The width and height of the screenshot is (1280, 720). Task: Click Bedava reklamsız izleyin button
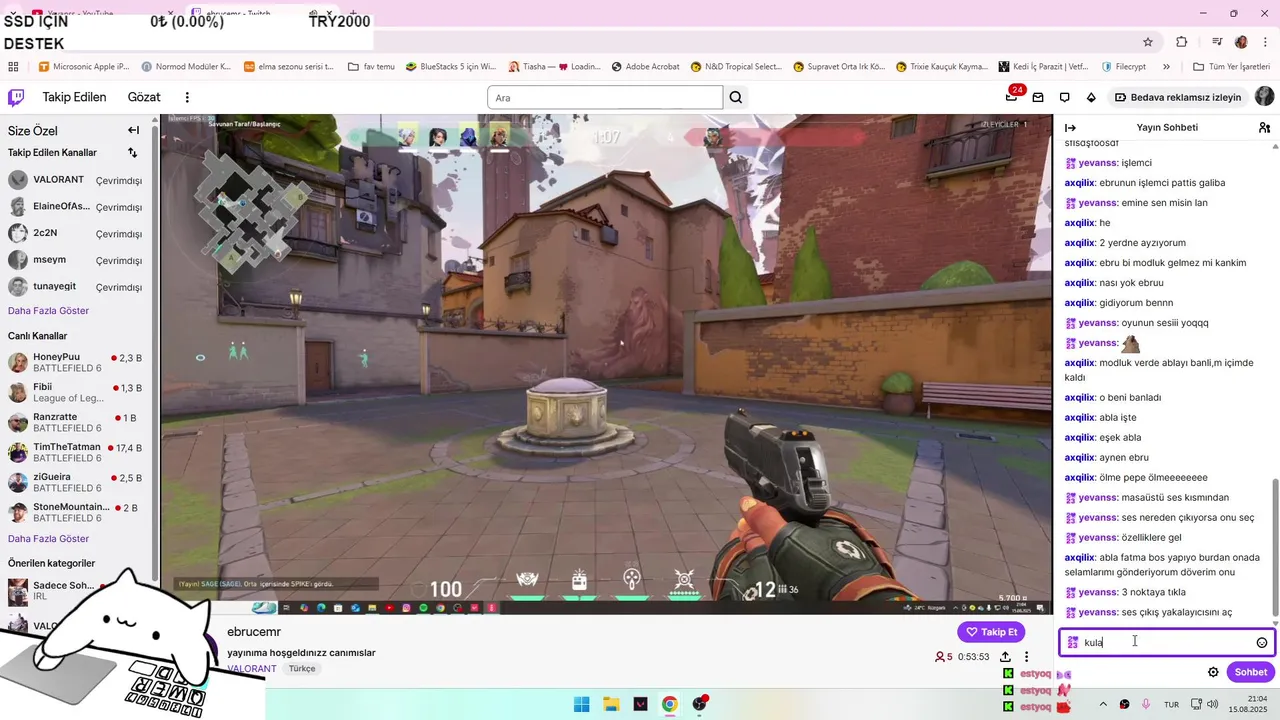tap(1178, 97)
